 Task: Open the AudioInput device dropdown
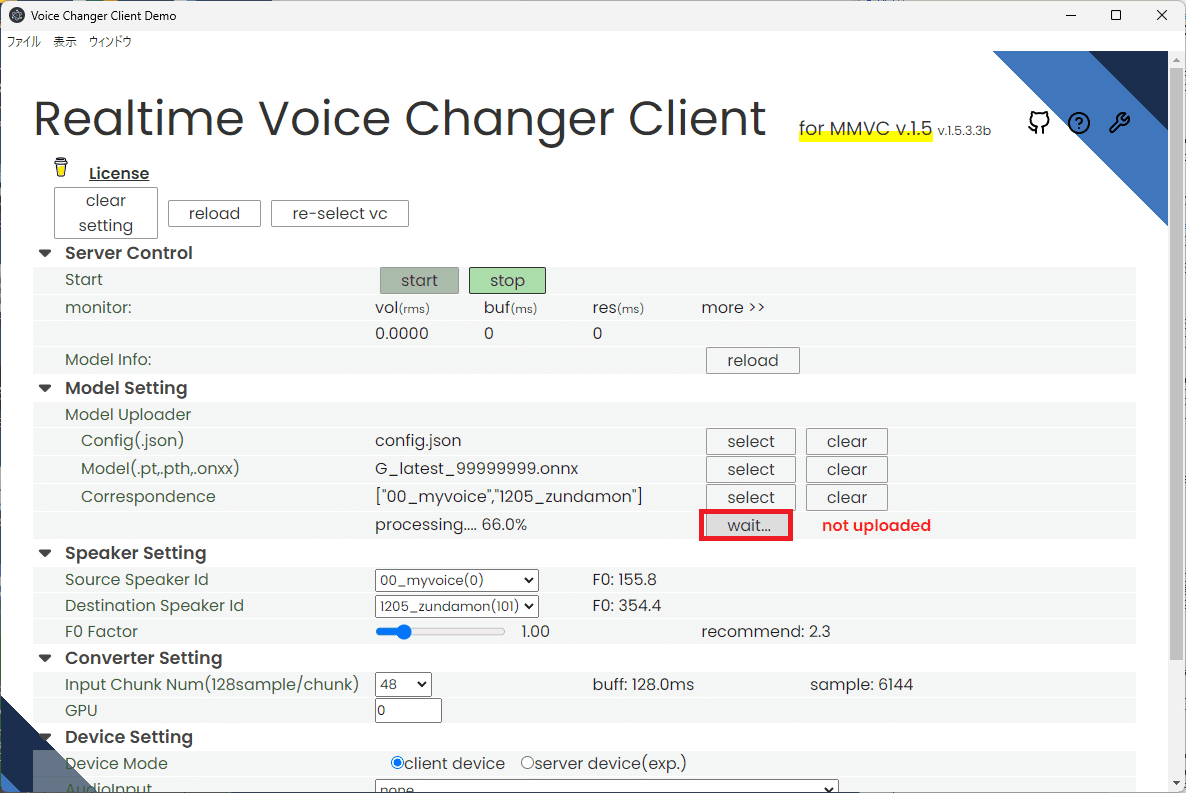607,786
